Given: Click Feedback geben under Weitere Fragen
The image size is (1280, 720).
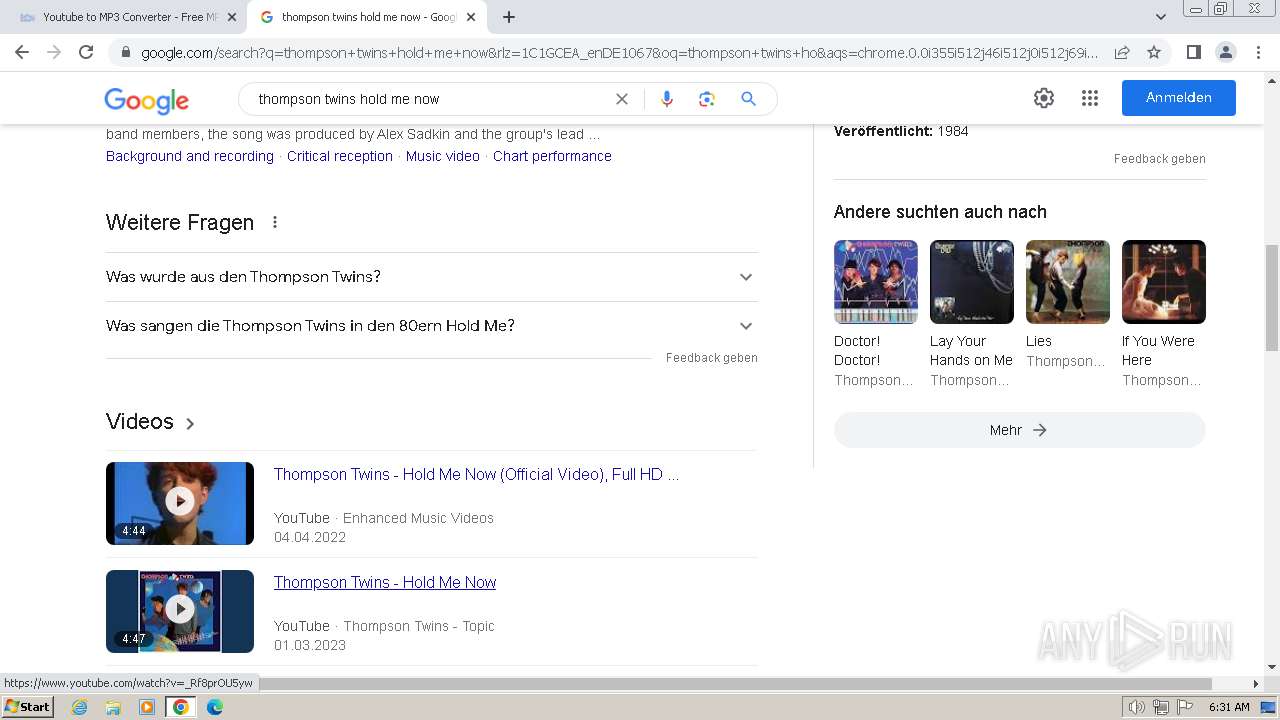Looking at the screenshot, I should [x=712, y=358].
